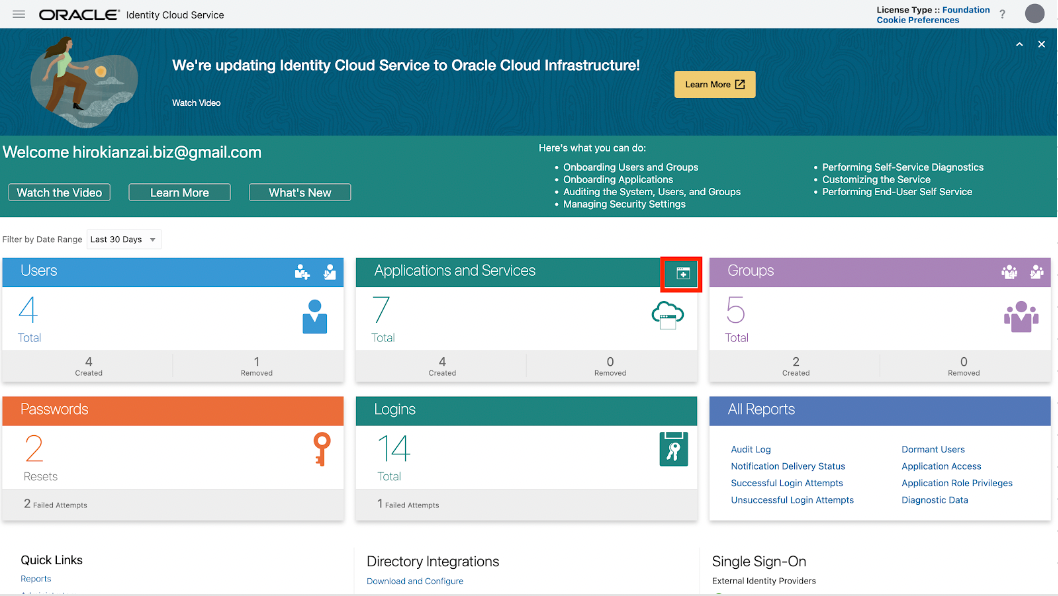This screenshot has height=596, width=1058.
Task: Click the What's New button
Action: [299, 193]
